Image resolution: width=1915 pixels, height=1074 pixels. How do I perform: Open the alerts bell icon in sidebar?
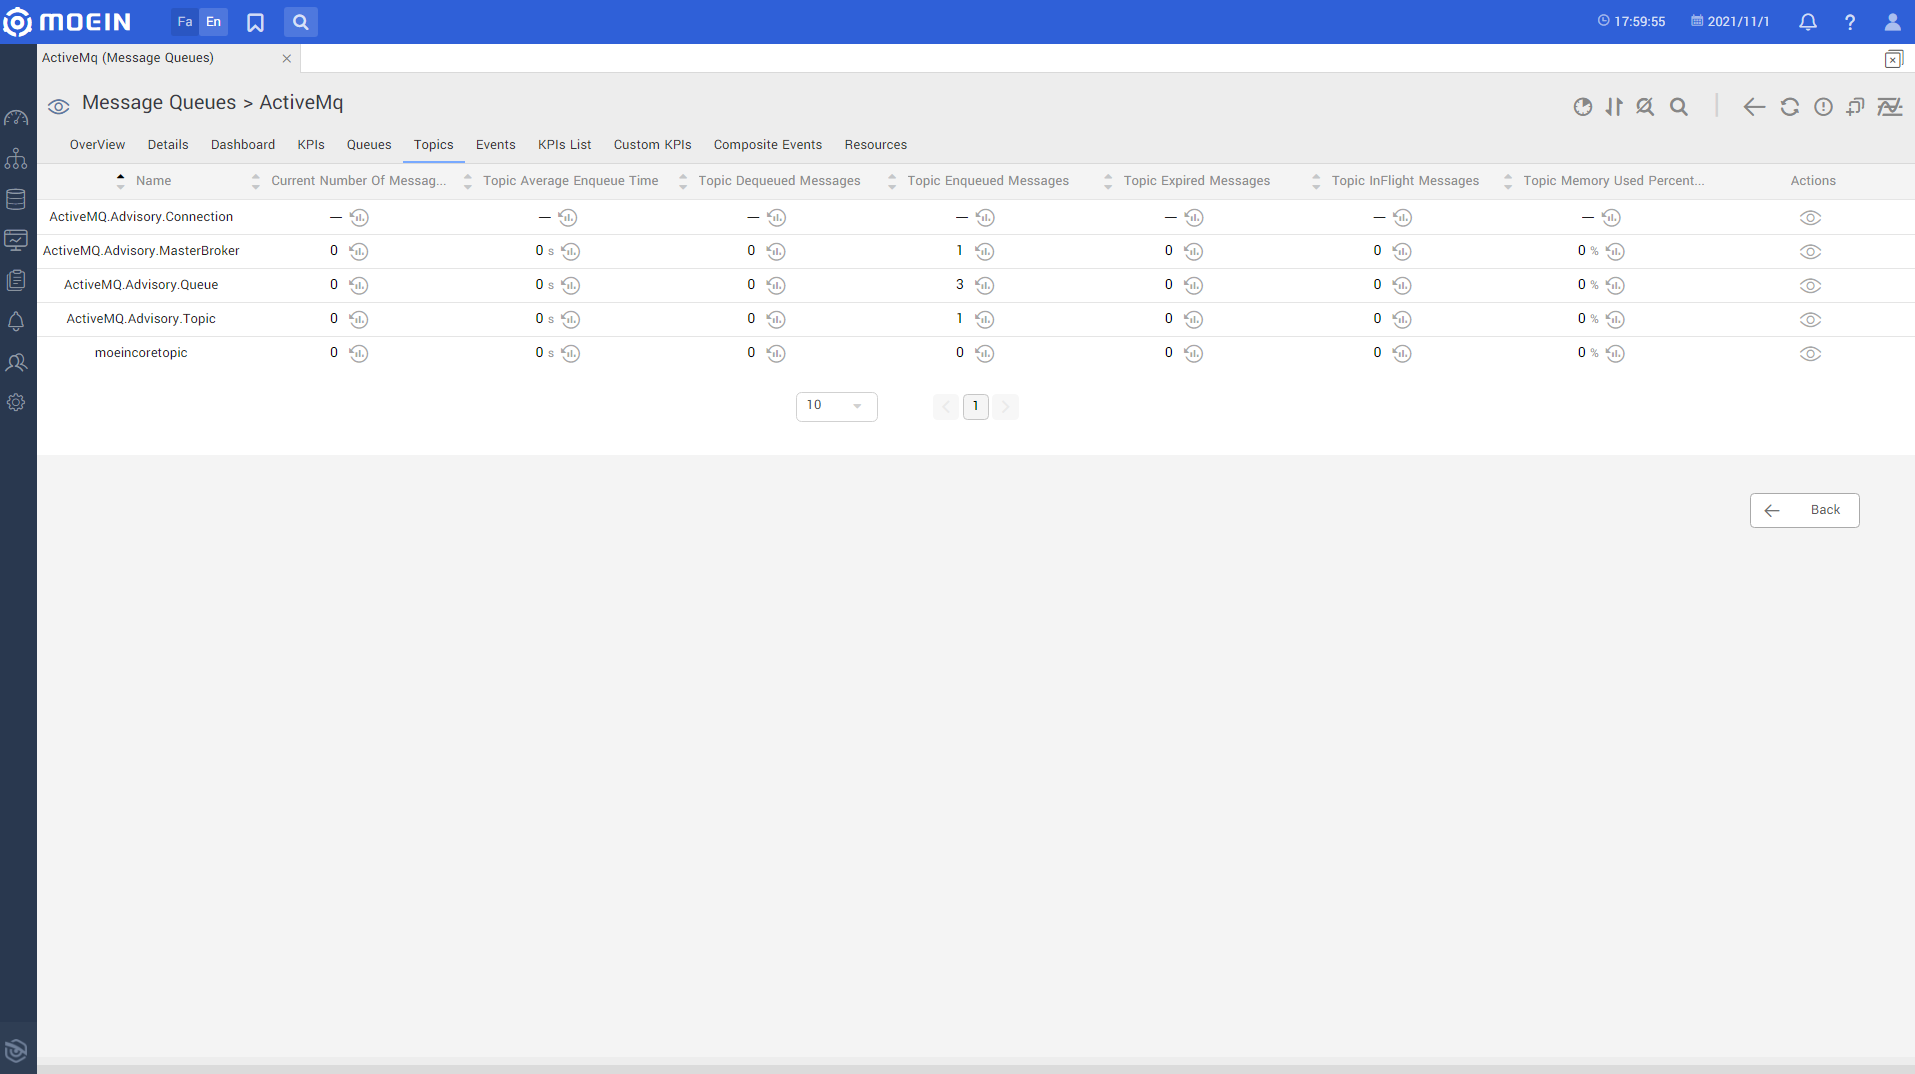click(16, 321)
